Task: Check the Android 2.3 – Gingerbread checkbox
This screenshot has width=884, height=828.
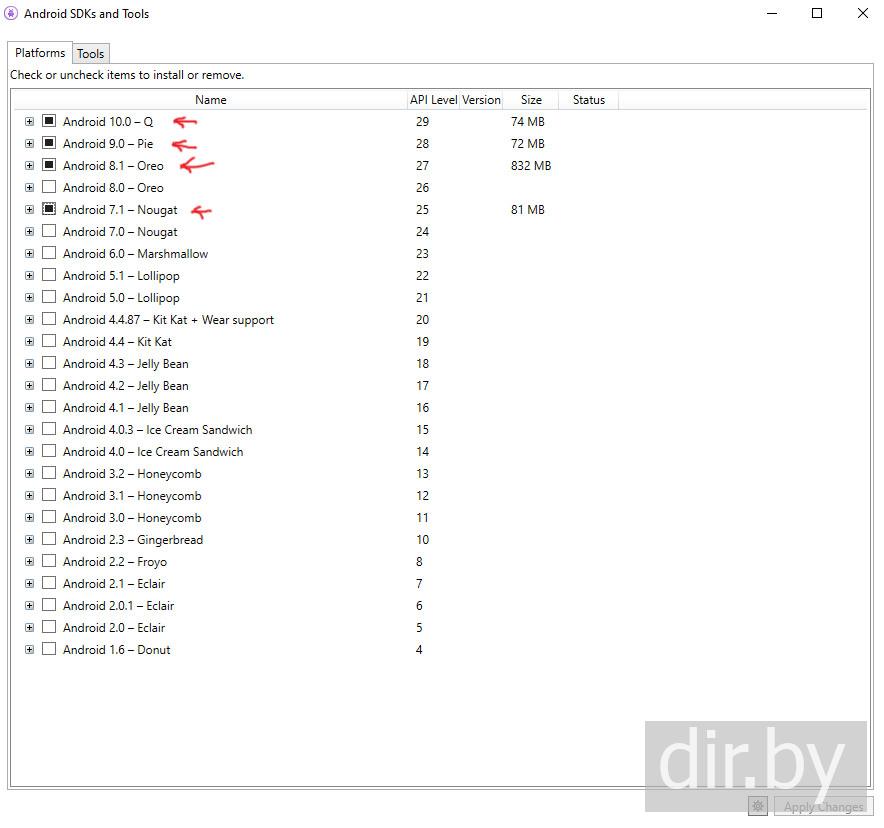Action: tap(49, 538)
